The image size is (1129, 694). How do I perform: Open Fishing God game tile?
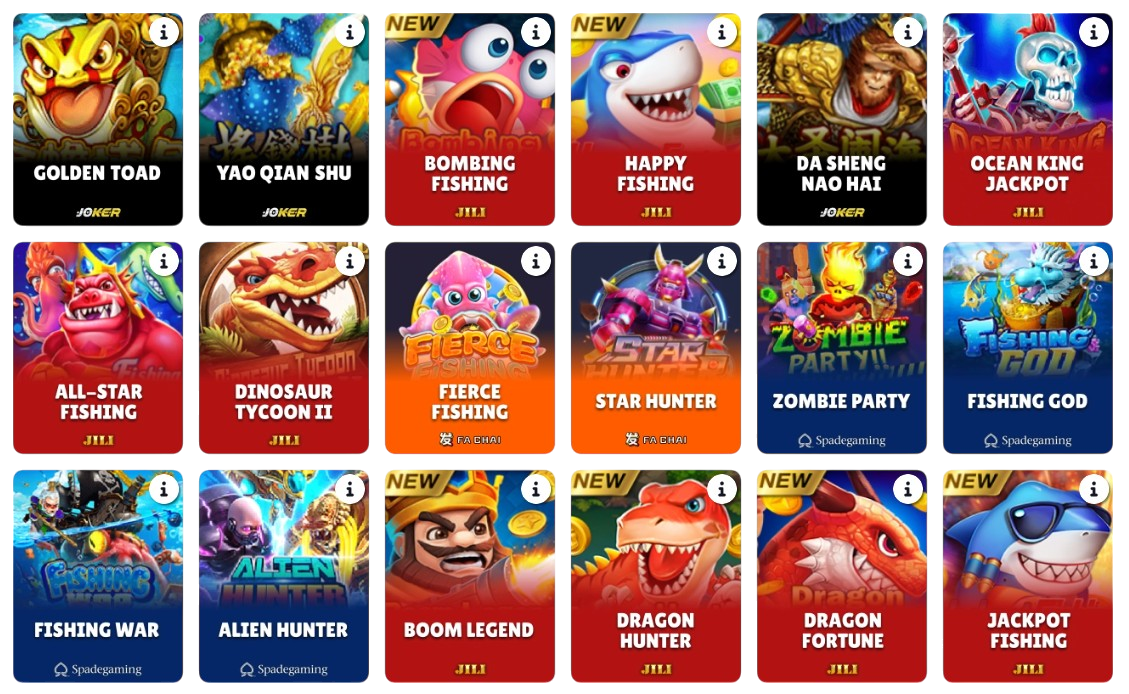pyautogui.click(x=1027, y=348)
